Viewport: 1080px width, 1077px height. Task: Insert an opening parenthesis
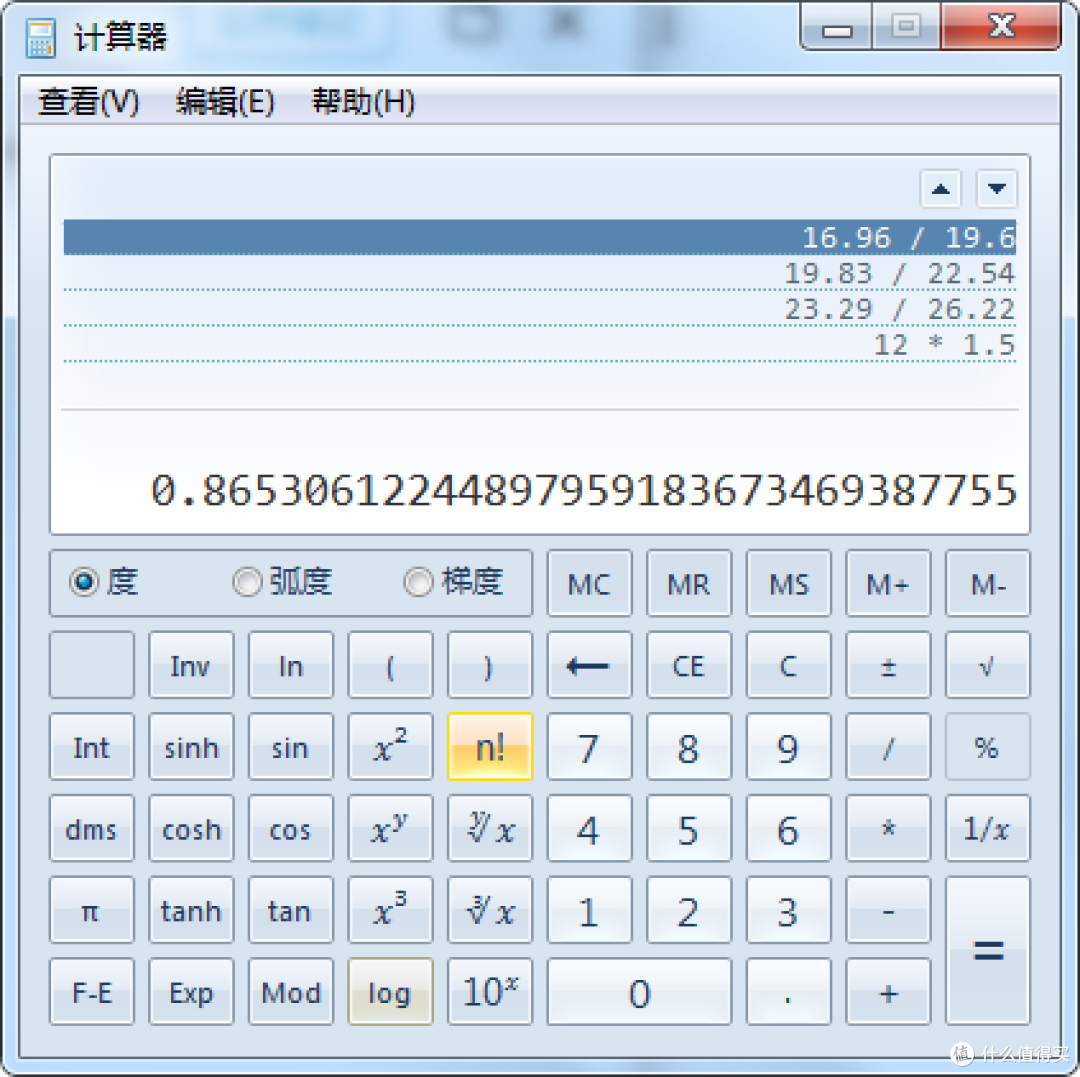pyautogui.click(x=391, y=665)
